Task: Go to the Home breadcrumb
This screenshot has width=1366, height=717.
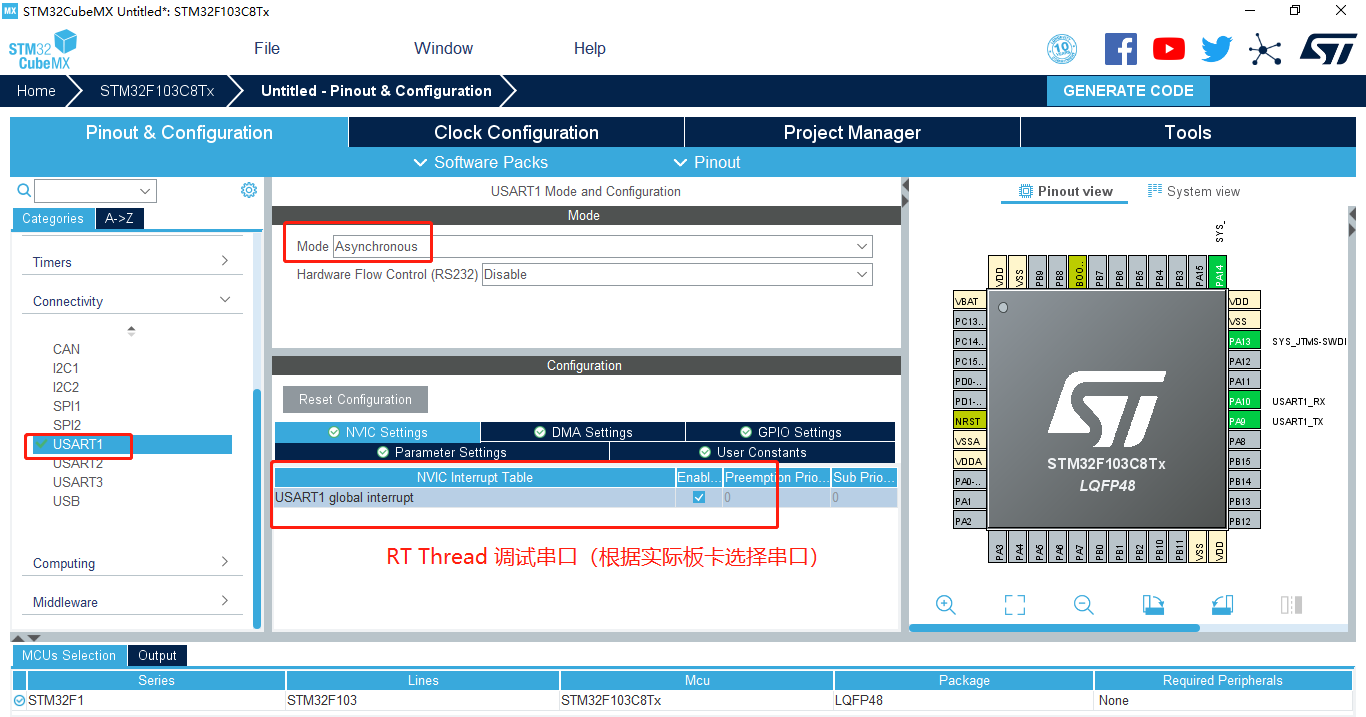Action: coord(36,91)
